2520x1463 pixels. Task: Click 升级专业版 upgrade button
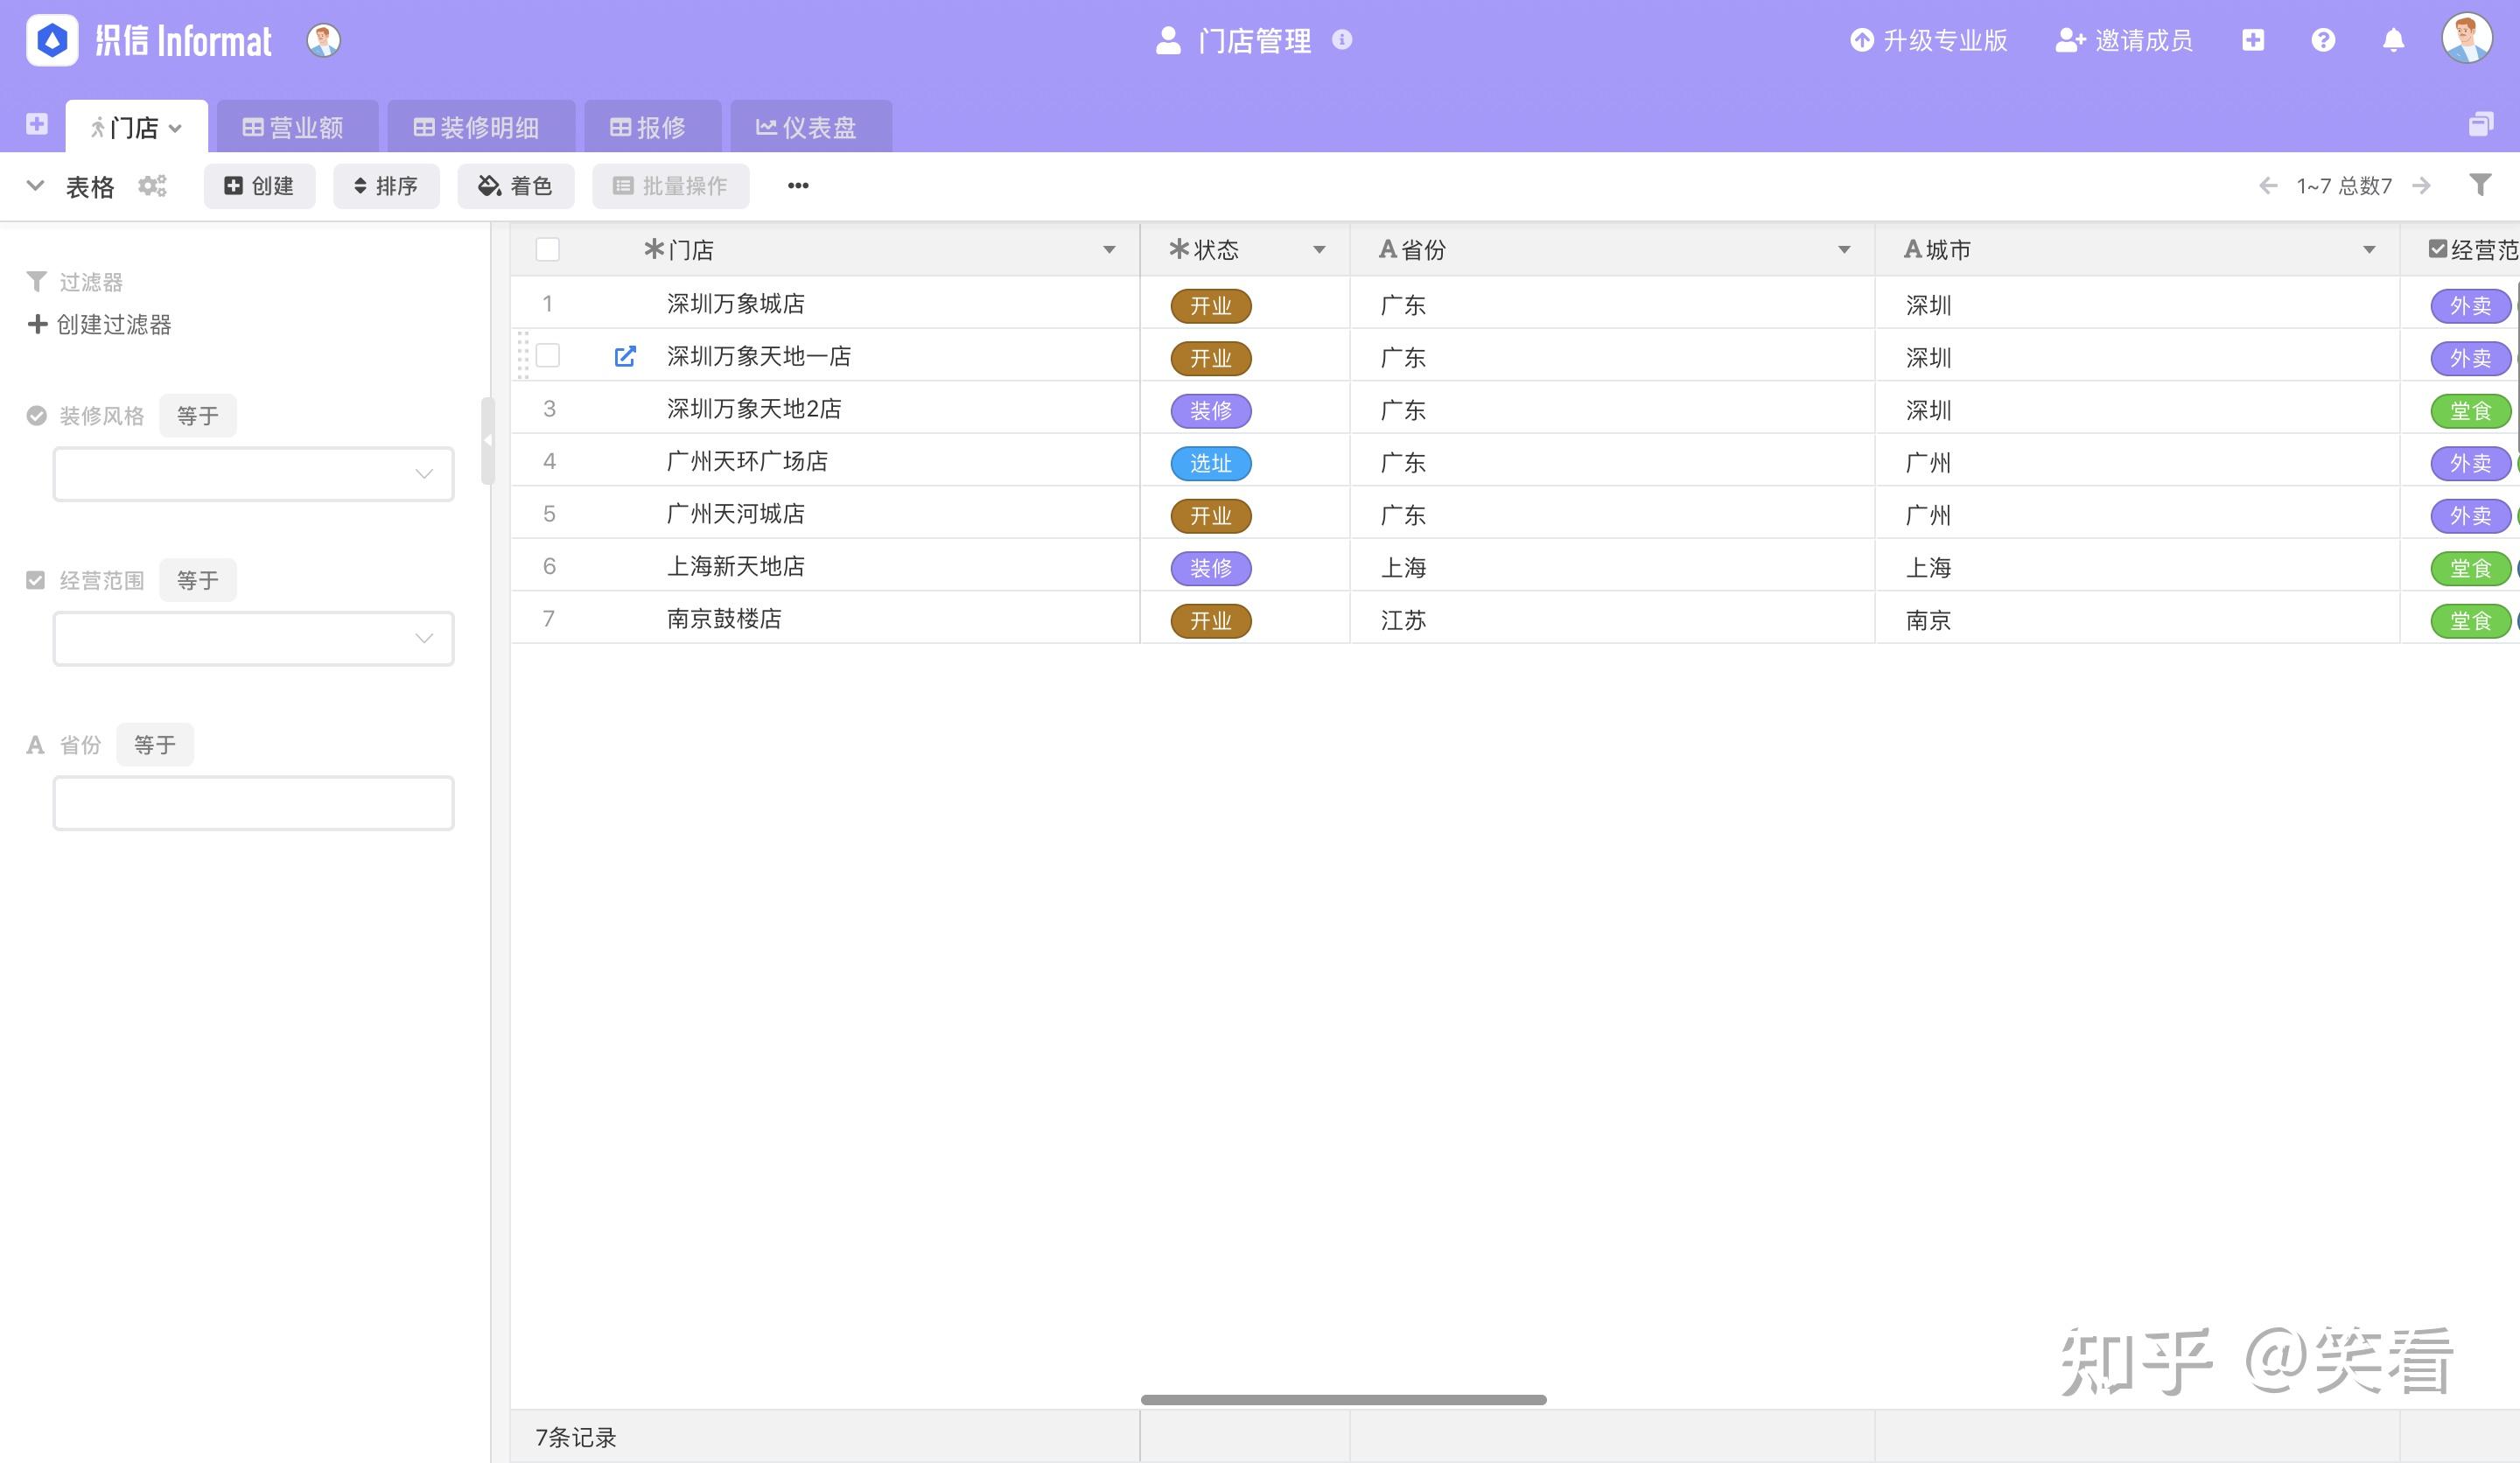tap(1929, 40)
